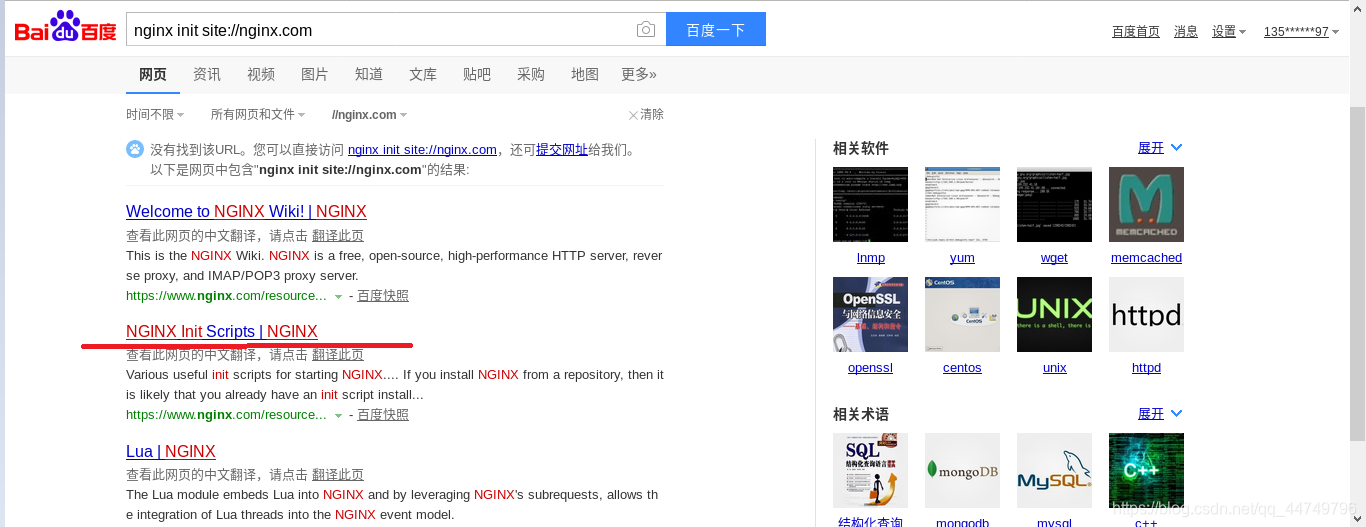The image size is (1366, 527).
Task: Open the httpd thumbnail image
Action: pos(1146,314)
